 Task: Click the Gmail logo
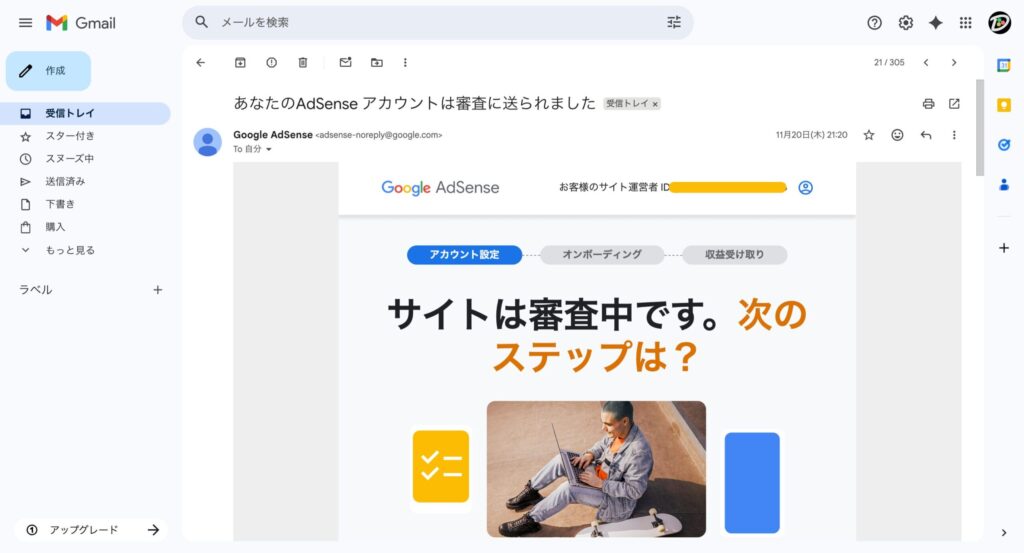tap(81, 23)
